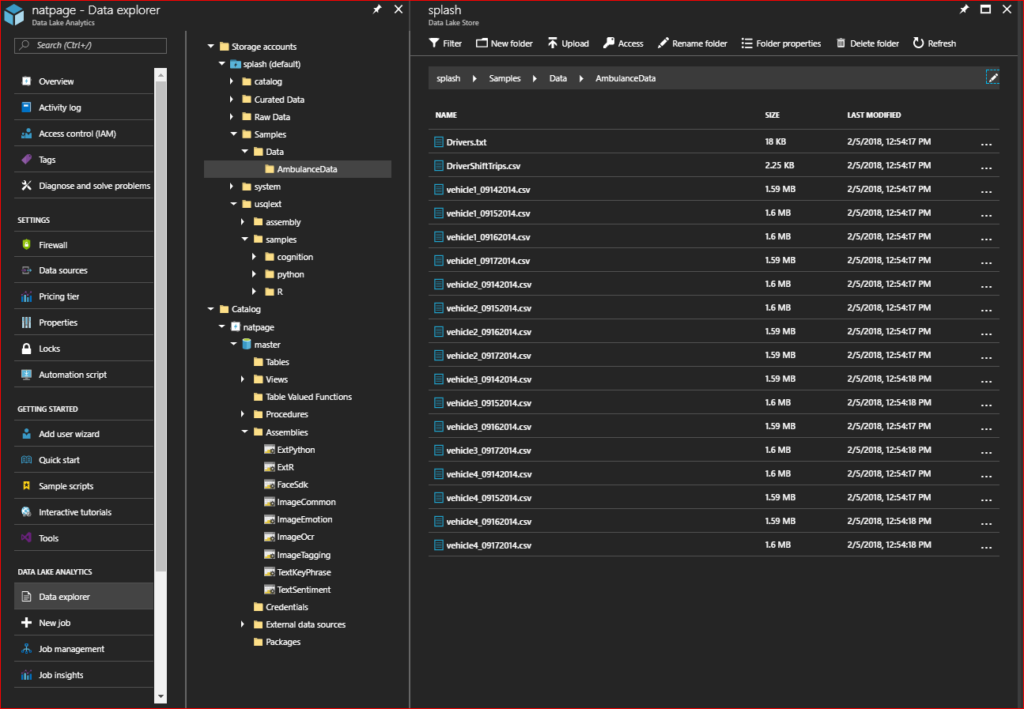Click splash in the breadcrumb
The width and height of the screenshot is (1024, 709).
[x=448, y=78]
